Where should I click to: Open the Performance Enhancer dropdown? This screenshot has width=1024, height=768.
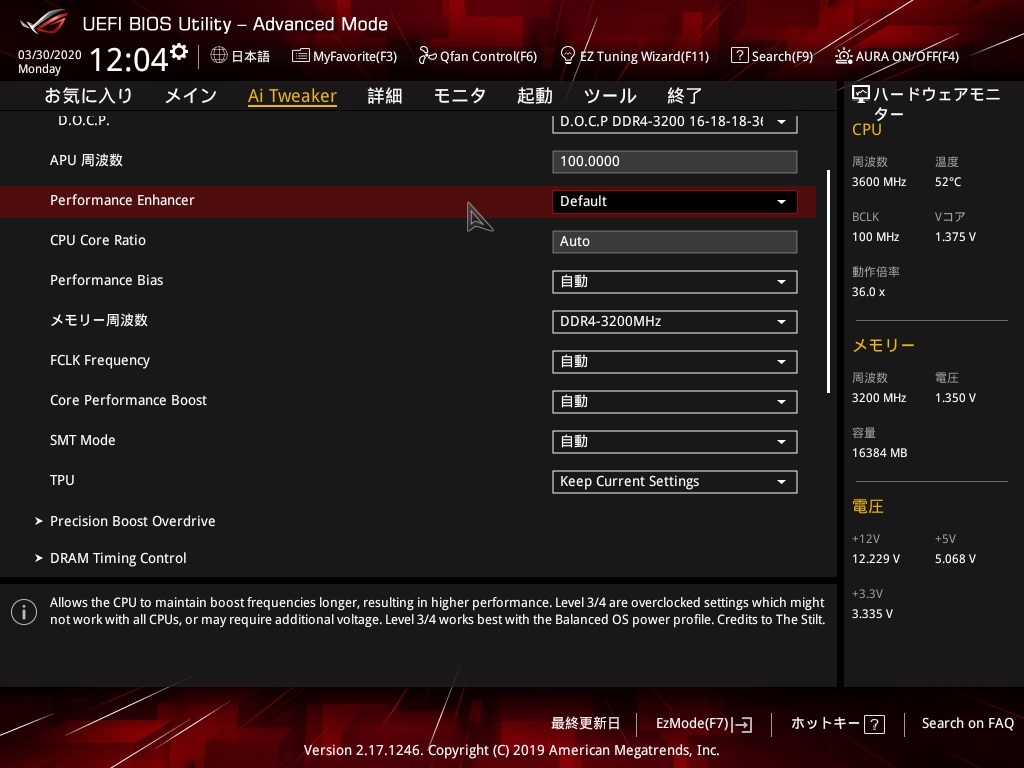[x=674, y=201]
